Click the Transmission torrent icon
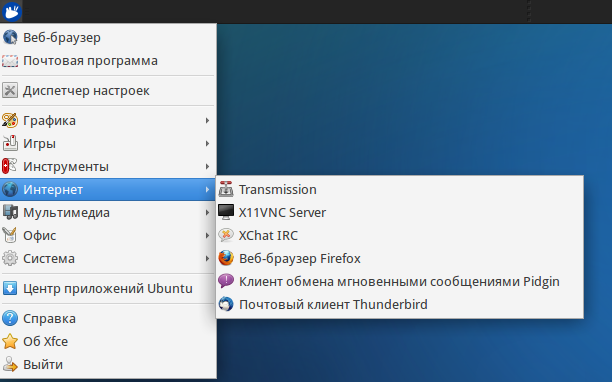The image size is (612, 382). [x=226, y=190]
